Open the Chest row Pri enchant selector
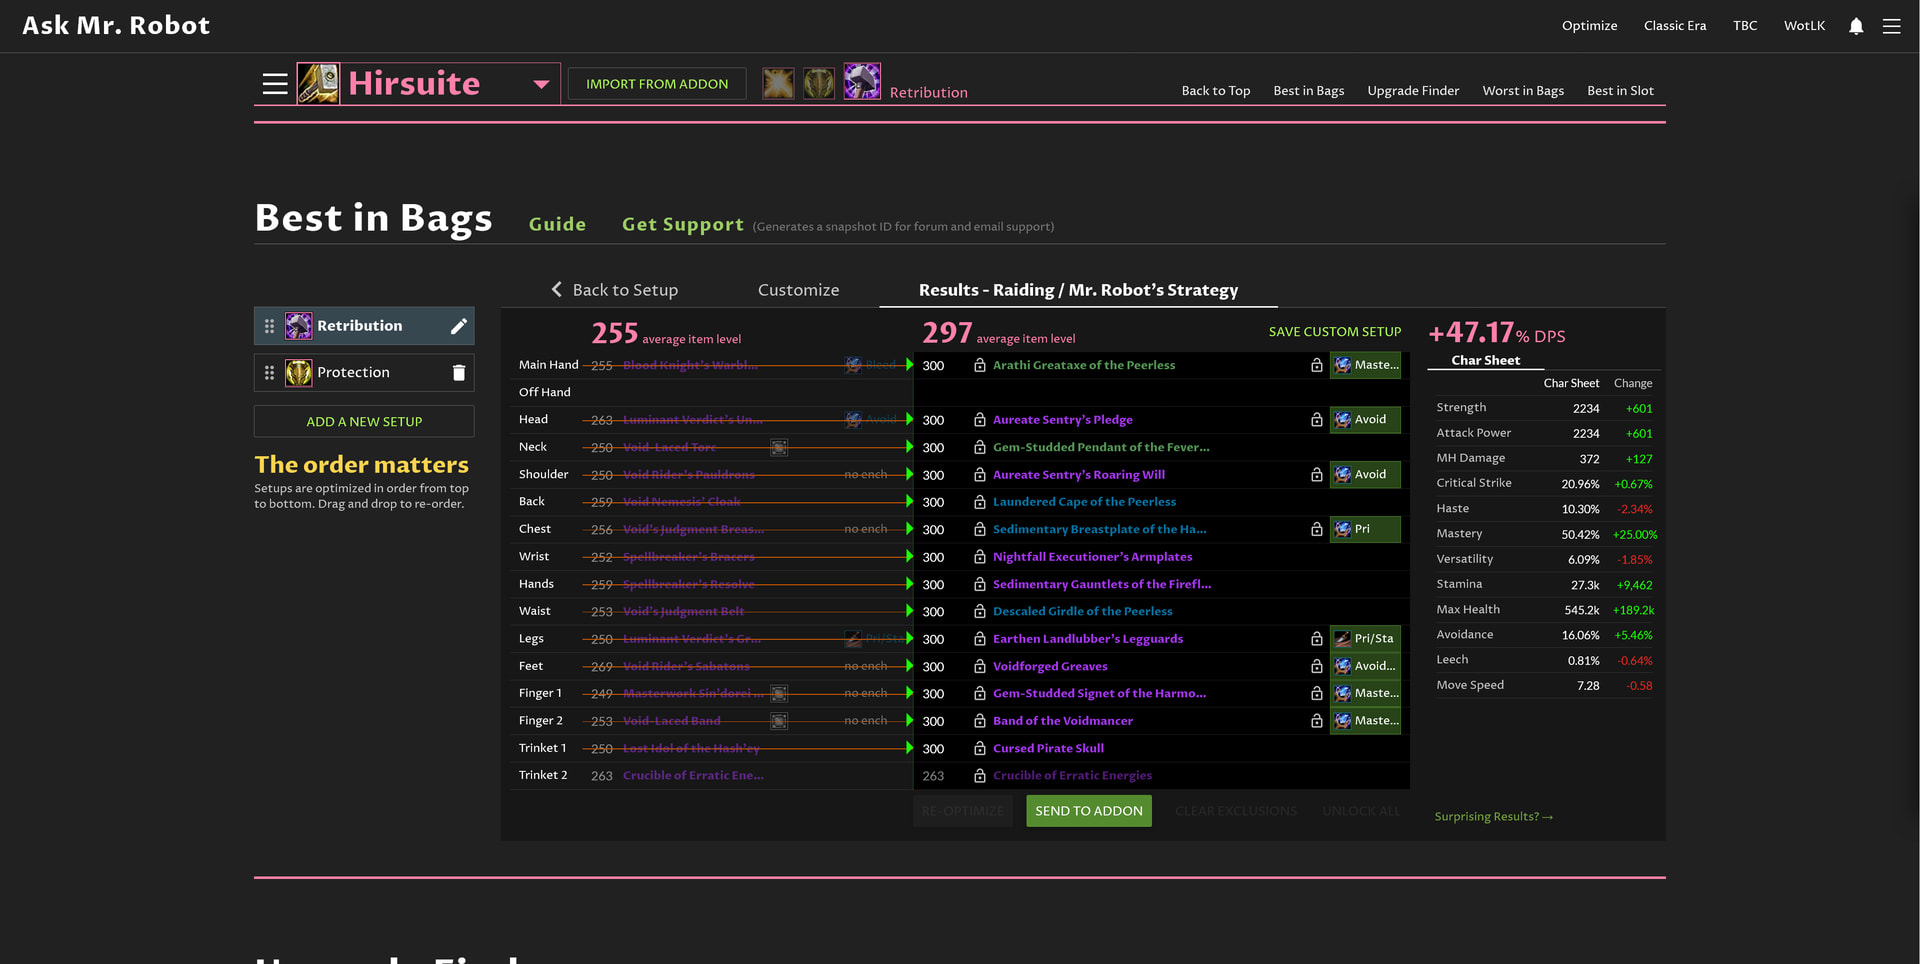The width and height of the screenshot is (1920, 964). 1365,529
